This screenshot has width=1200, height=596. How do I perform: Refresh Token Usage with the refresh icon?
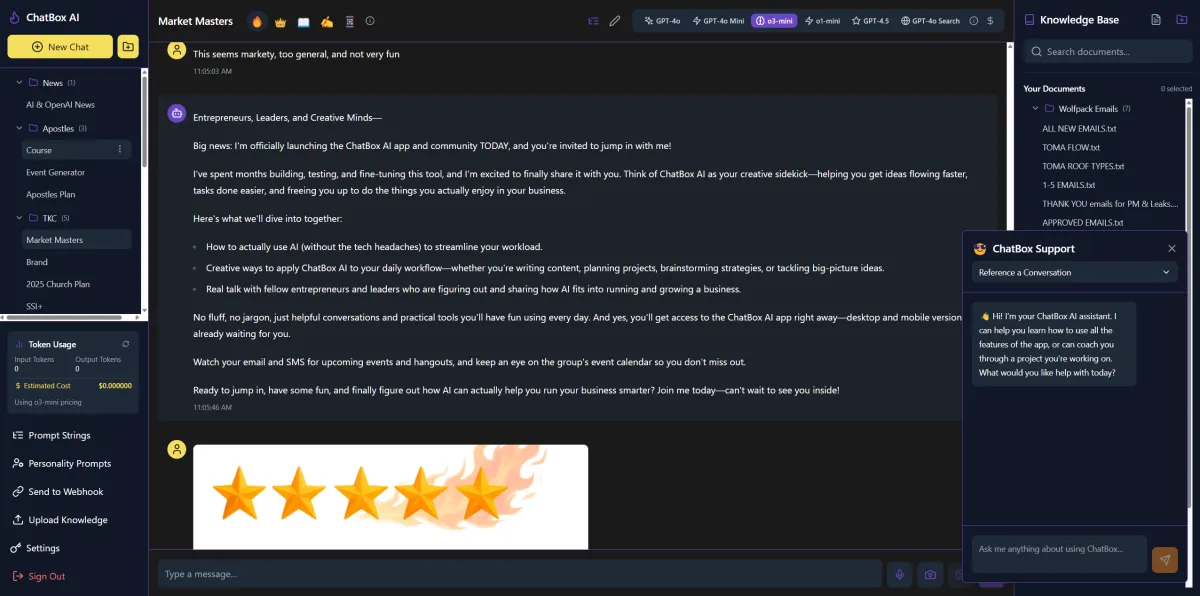pyautogui.click(x=126, y=344)
